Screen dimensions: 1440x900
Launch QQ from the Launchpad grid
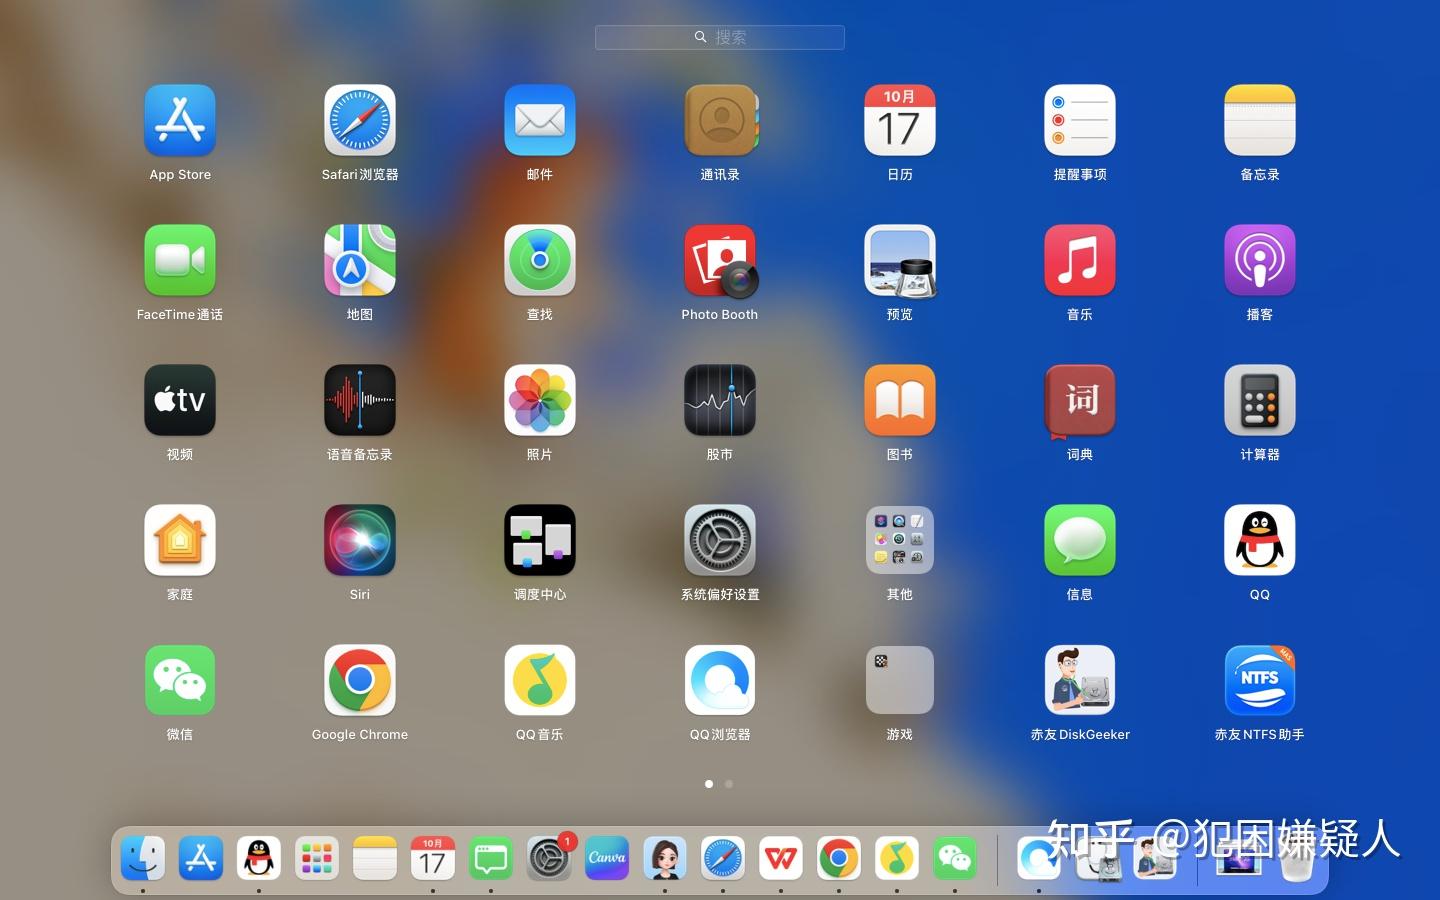coord(1260,540)
